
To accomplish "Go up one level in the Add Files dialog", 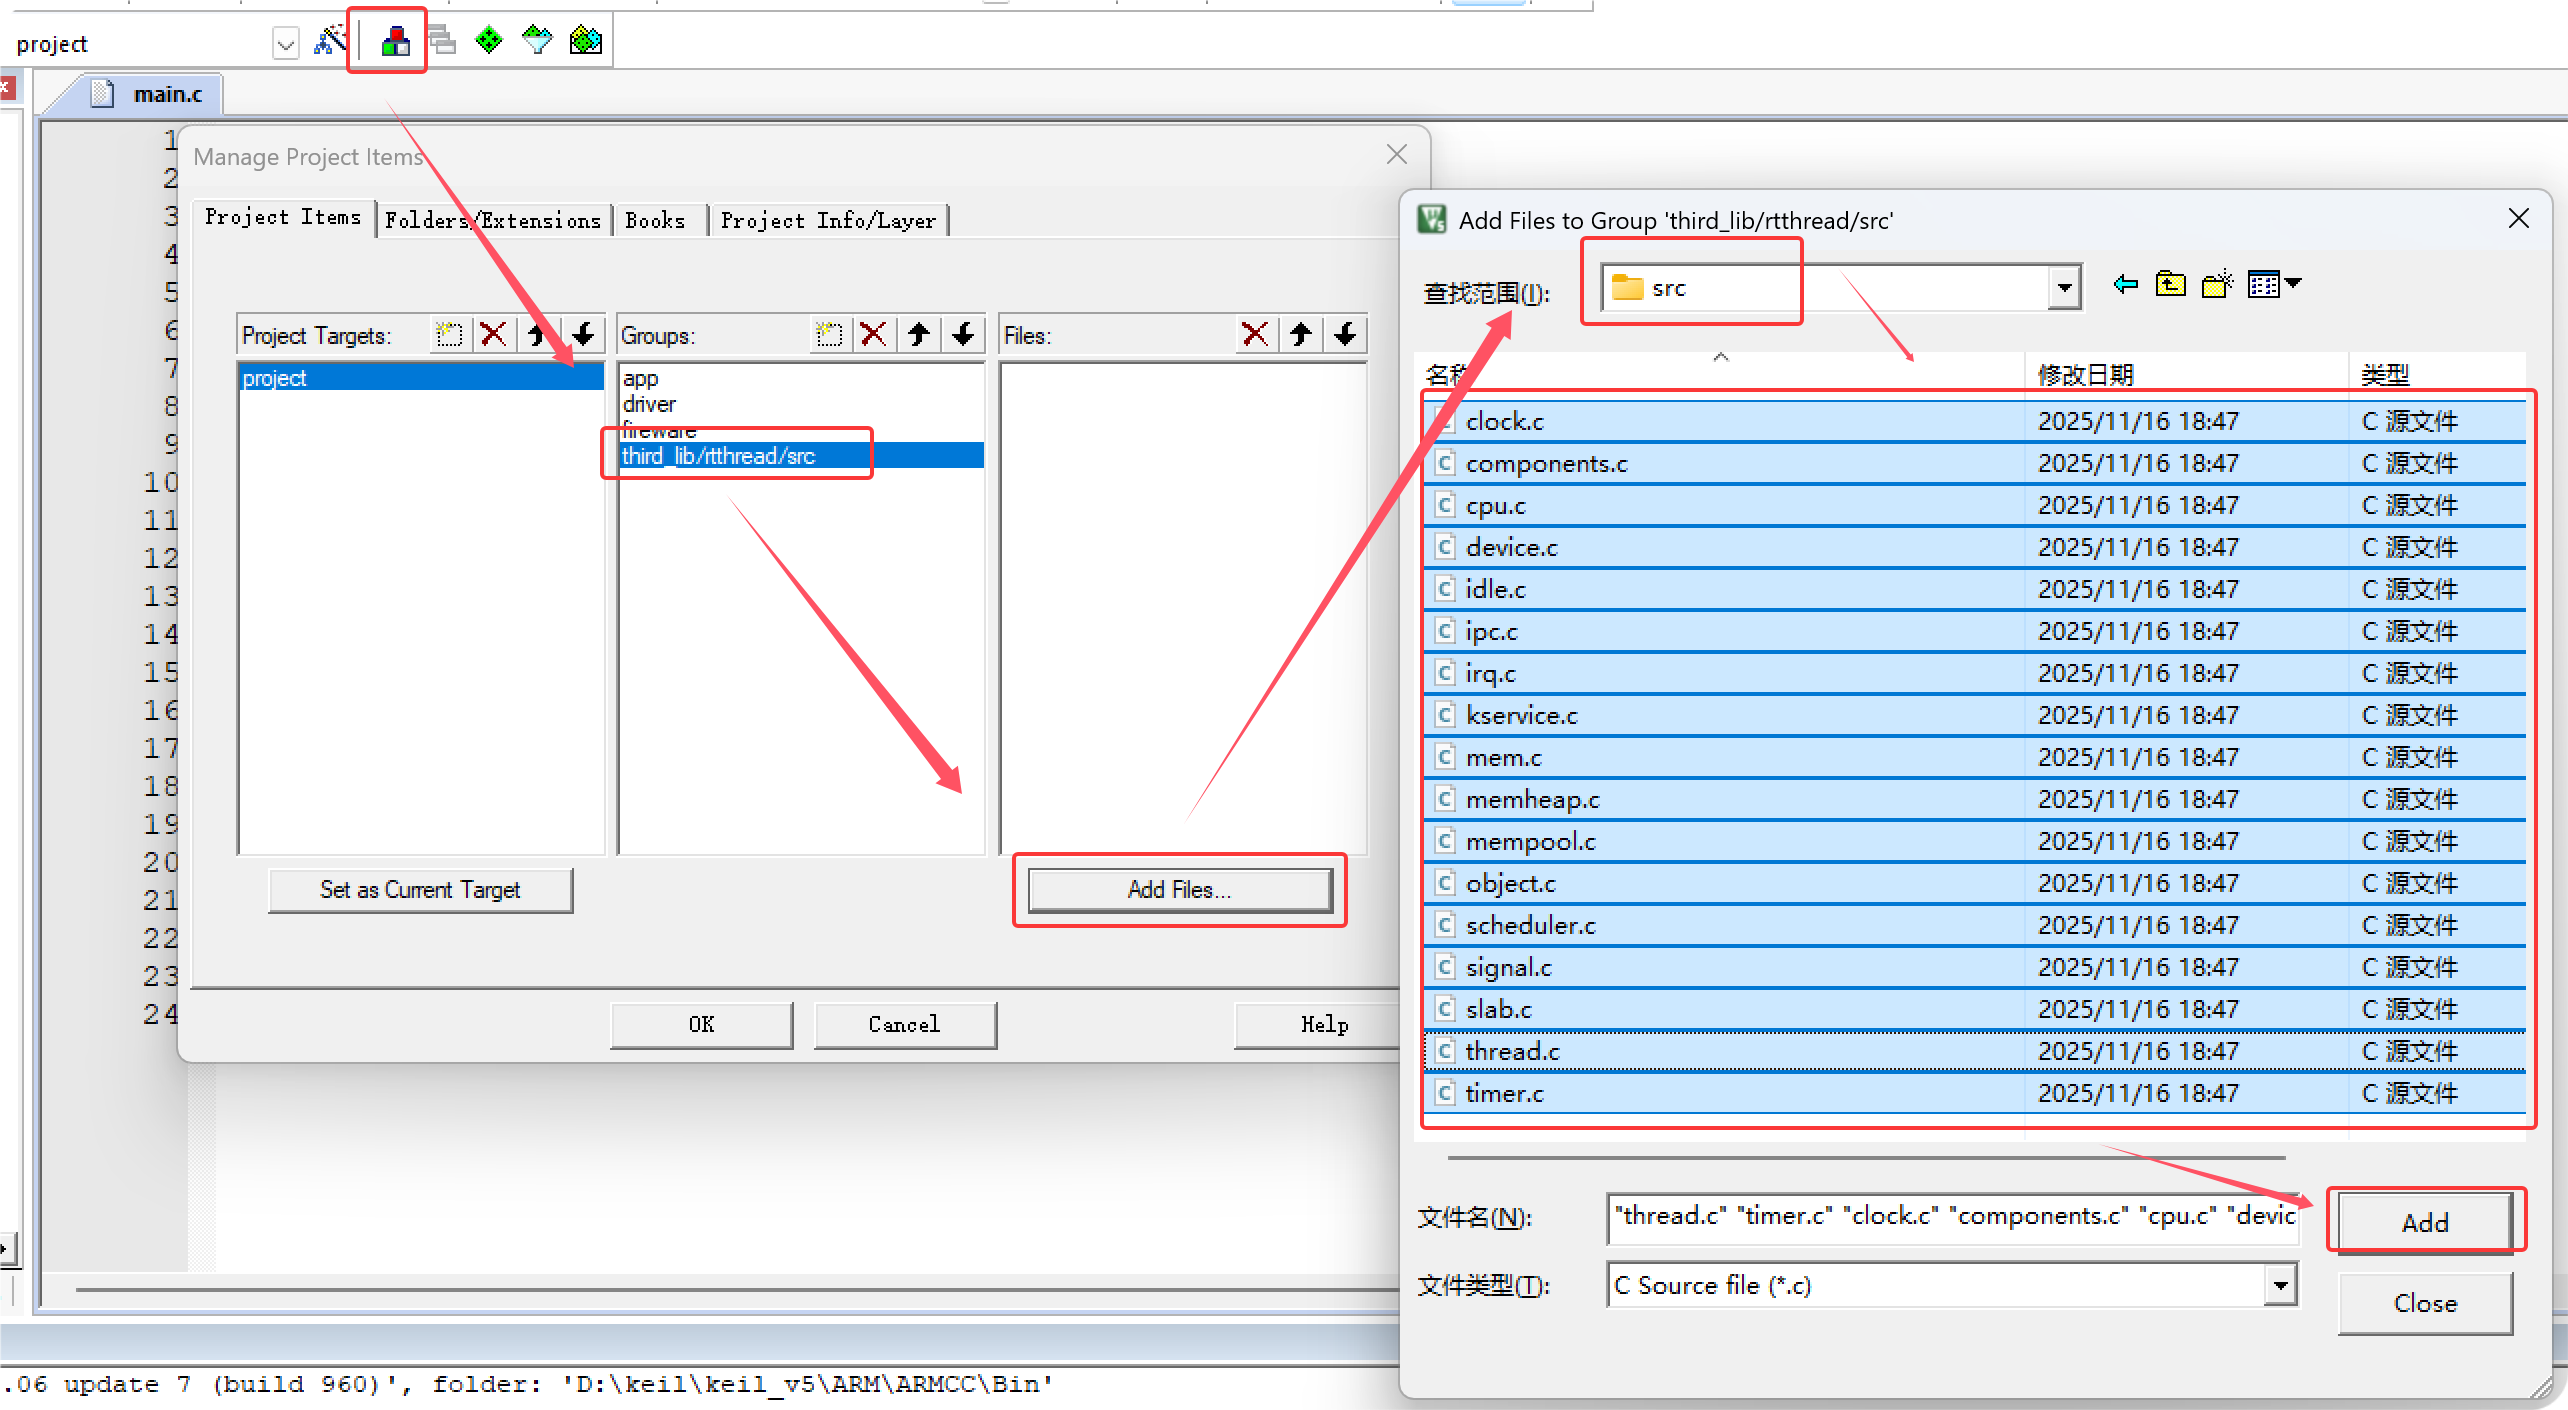I will click(2170, 285).
